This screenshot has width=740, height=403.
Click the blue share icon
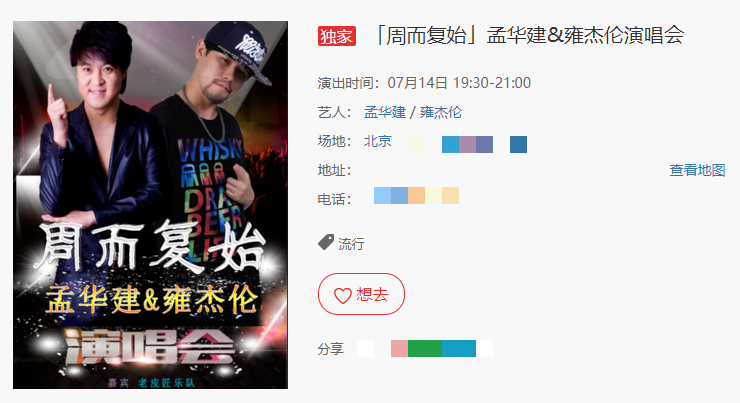pyautogui.click(x=459, y=348)
